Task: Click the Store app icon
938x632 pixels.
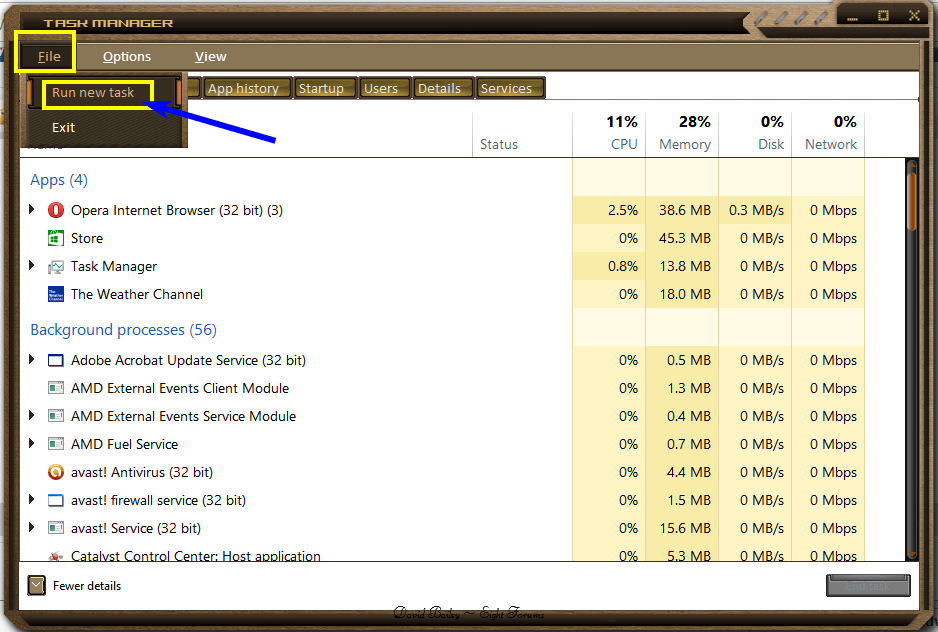Action: click(x=56, y=238)
